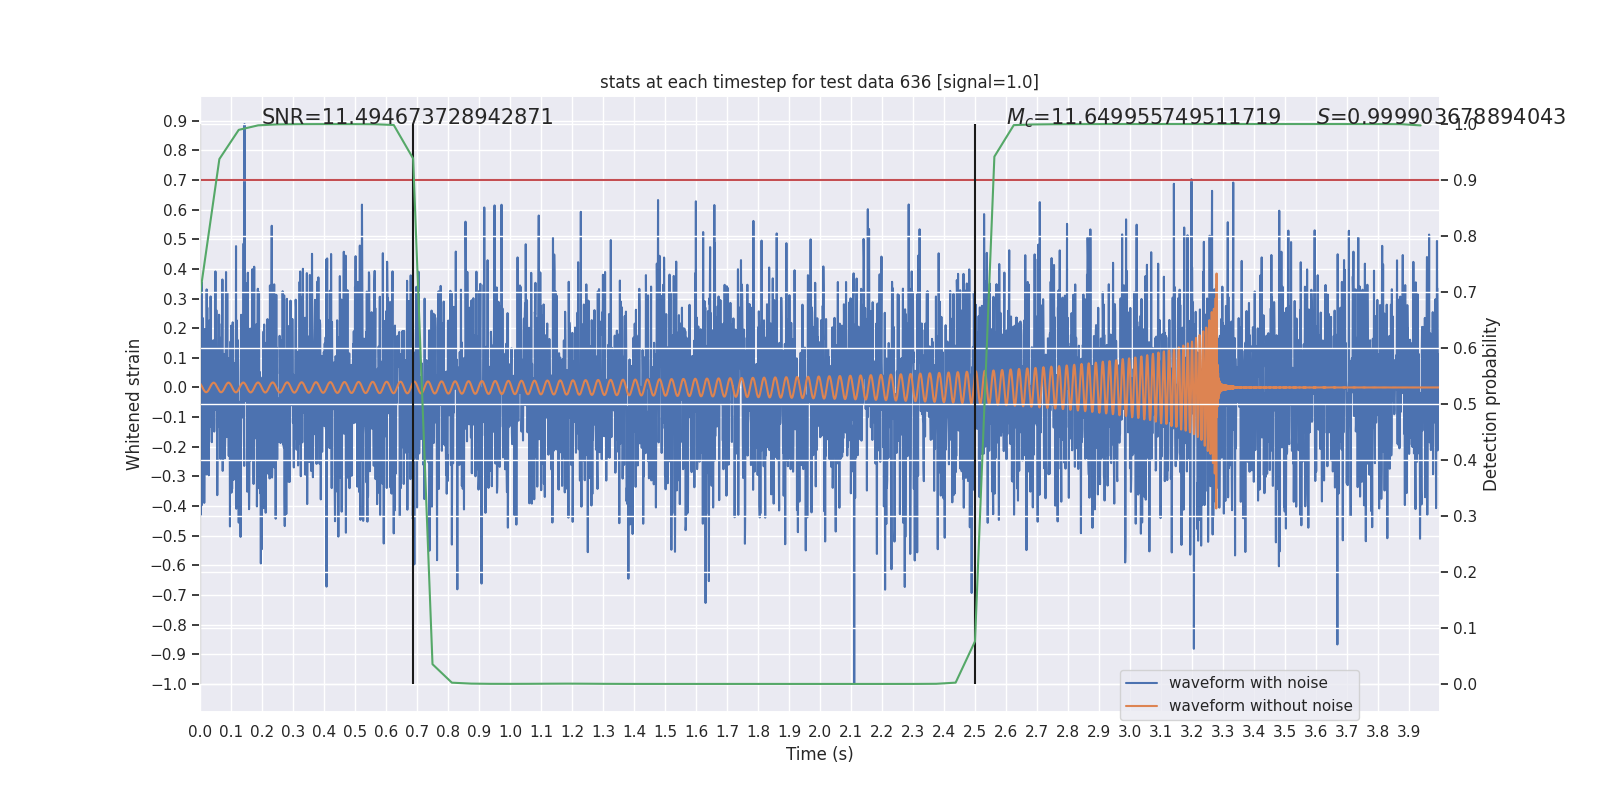Viewport: 1600px width, 800px height.
Task: Click the Time axis tick label 3.0
Action: (x=1130, y=732)
